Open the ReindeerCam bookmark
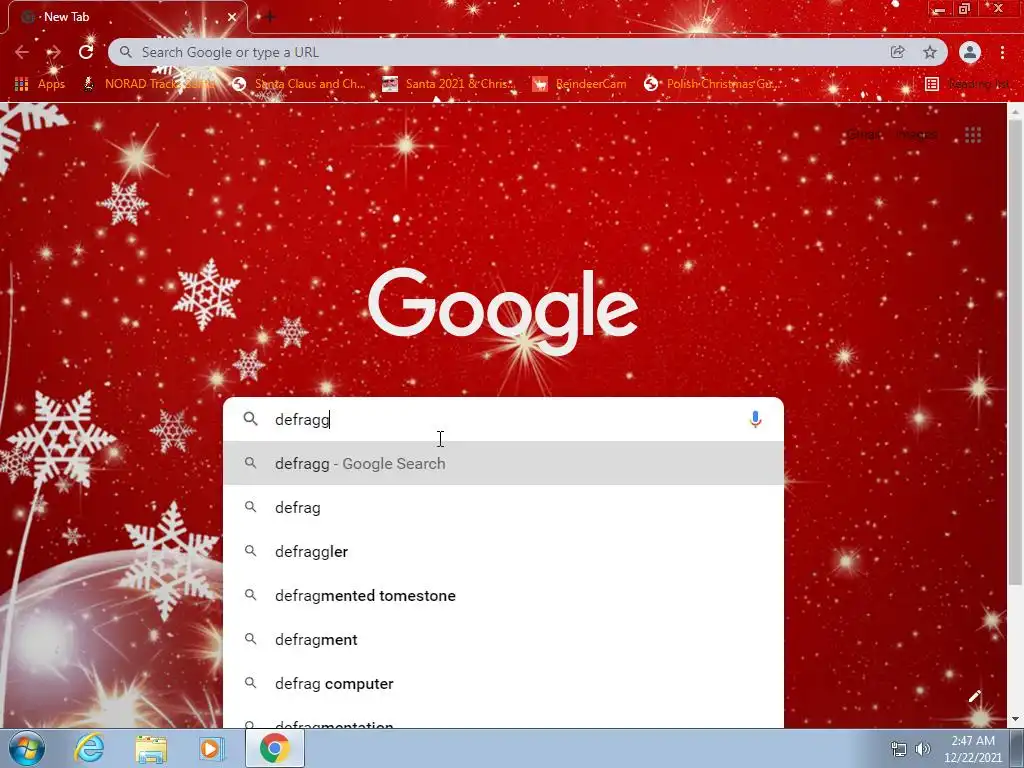Viewport: 1024px width, 768px height. tap(579, 84)
